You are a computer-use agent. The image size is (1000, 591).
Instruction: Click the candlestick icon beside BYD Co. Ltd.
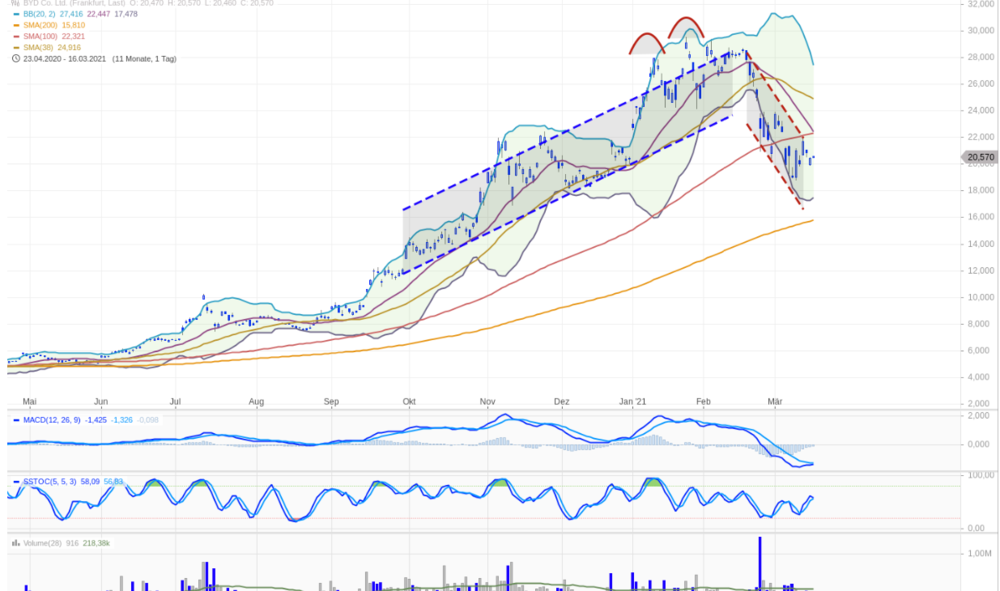(x=15, y=3)
